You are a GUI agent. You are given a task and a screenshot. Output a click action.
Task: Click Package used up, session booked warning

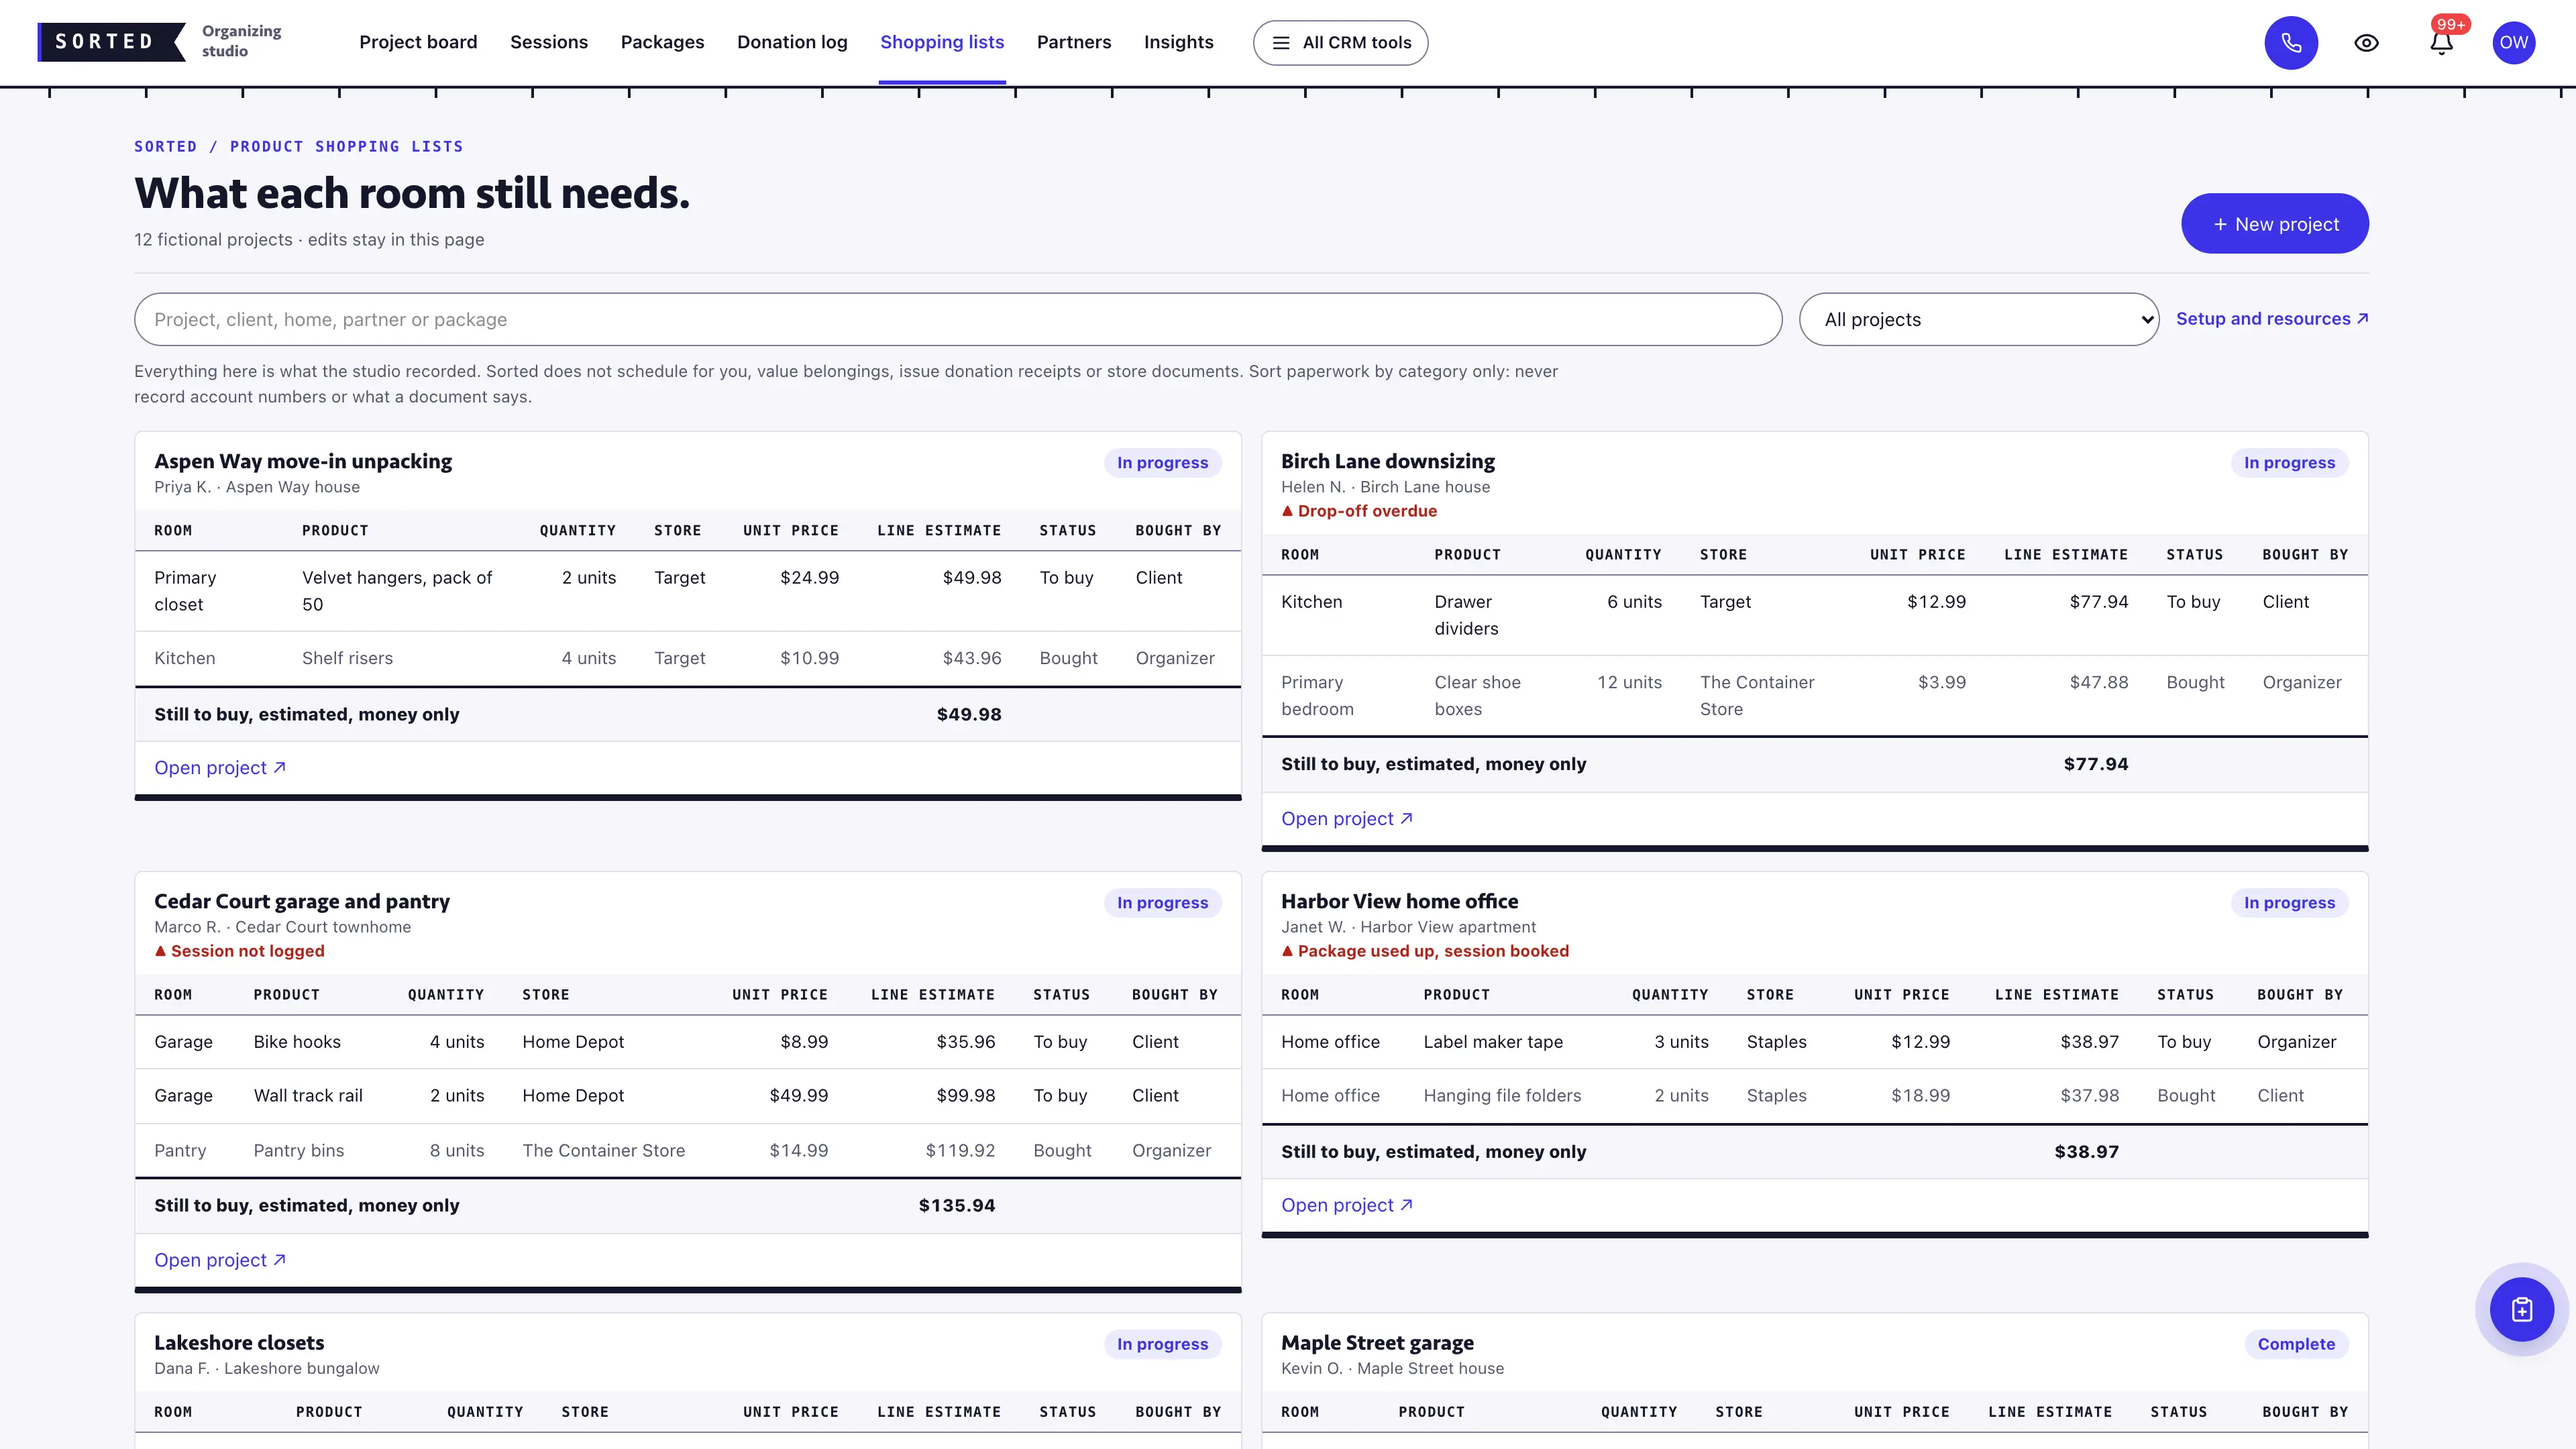[x=1425, y=951]
